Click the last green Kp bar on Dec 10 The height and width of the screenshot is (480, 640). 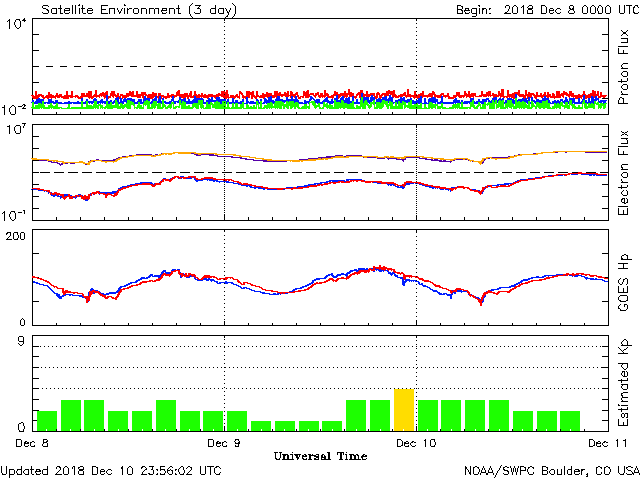(x=570, y=421)
